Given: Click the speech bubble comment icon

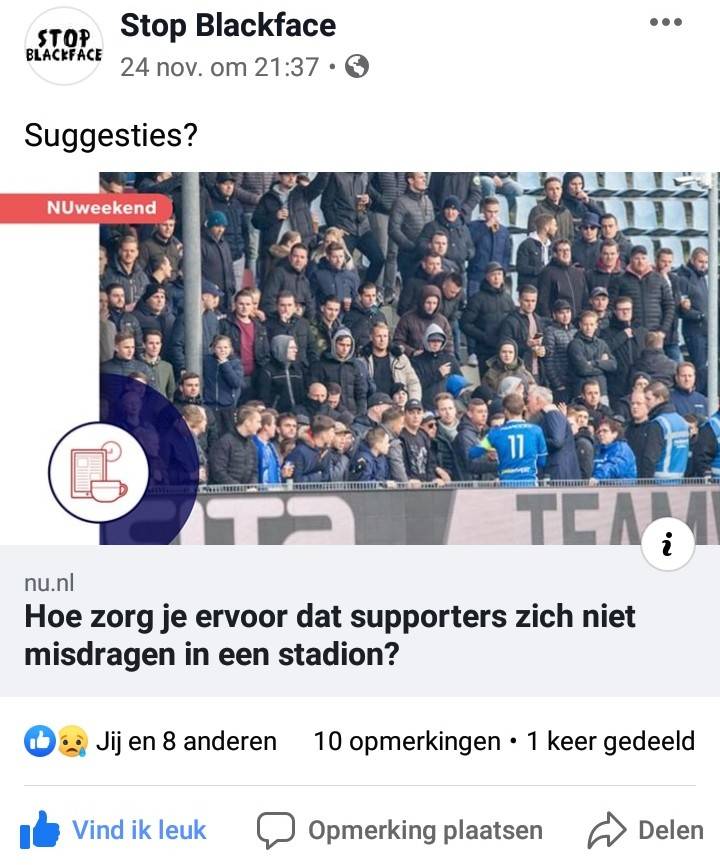Looking at the screenshot, I should click(x=276, y=830).
